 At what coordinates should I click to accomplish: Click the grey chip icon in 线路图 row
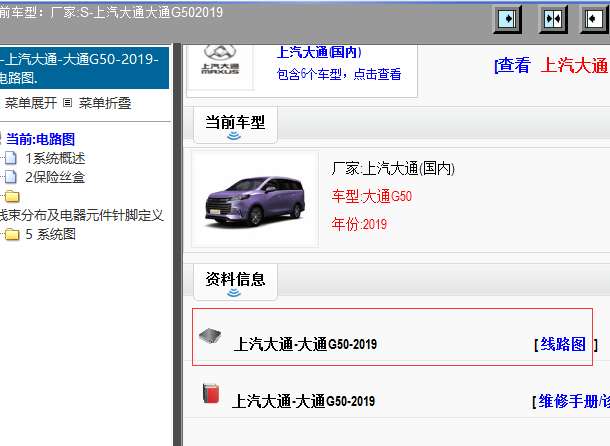click(210, 335)
